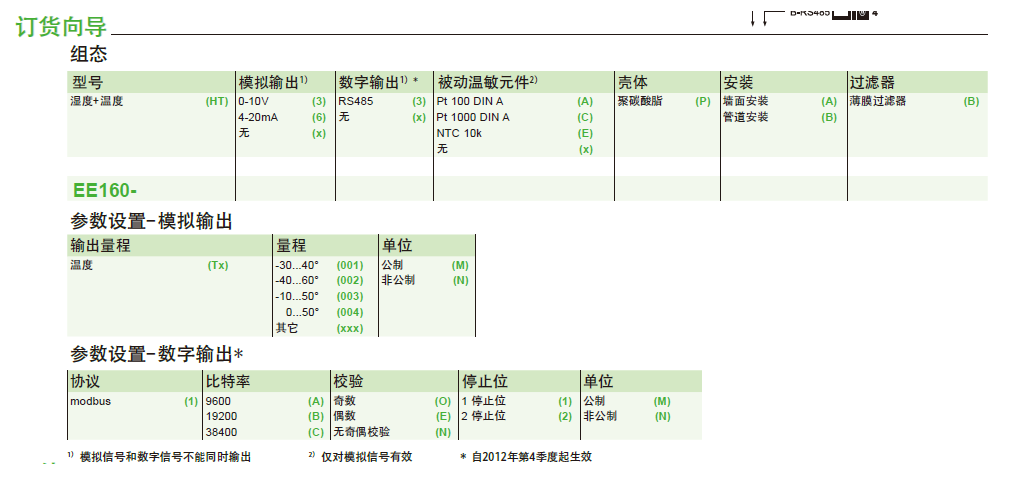Click the 壳体 column header

click(633, 82)
